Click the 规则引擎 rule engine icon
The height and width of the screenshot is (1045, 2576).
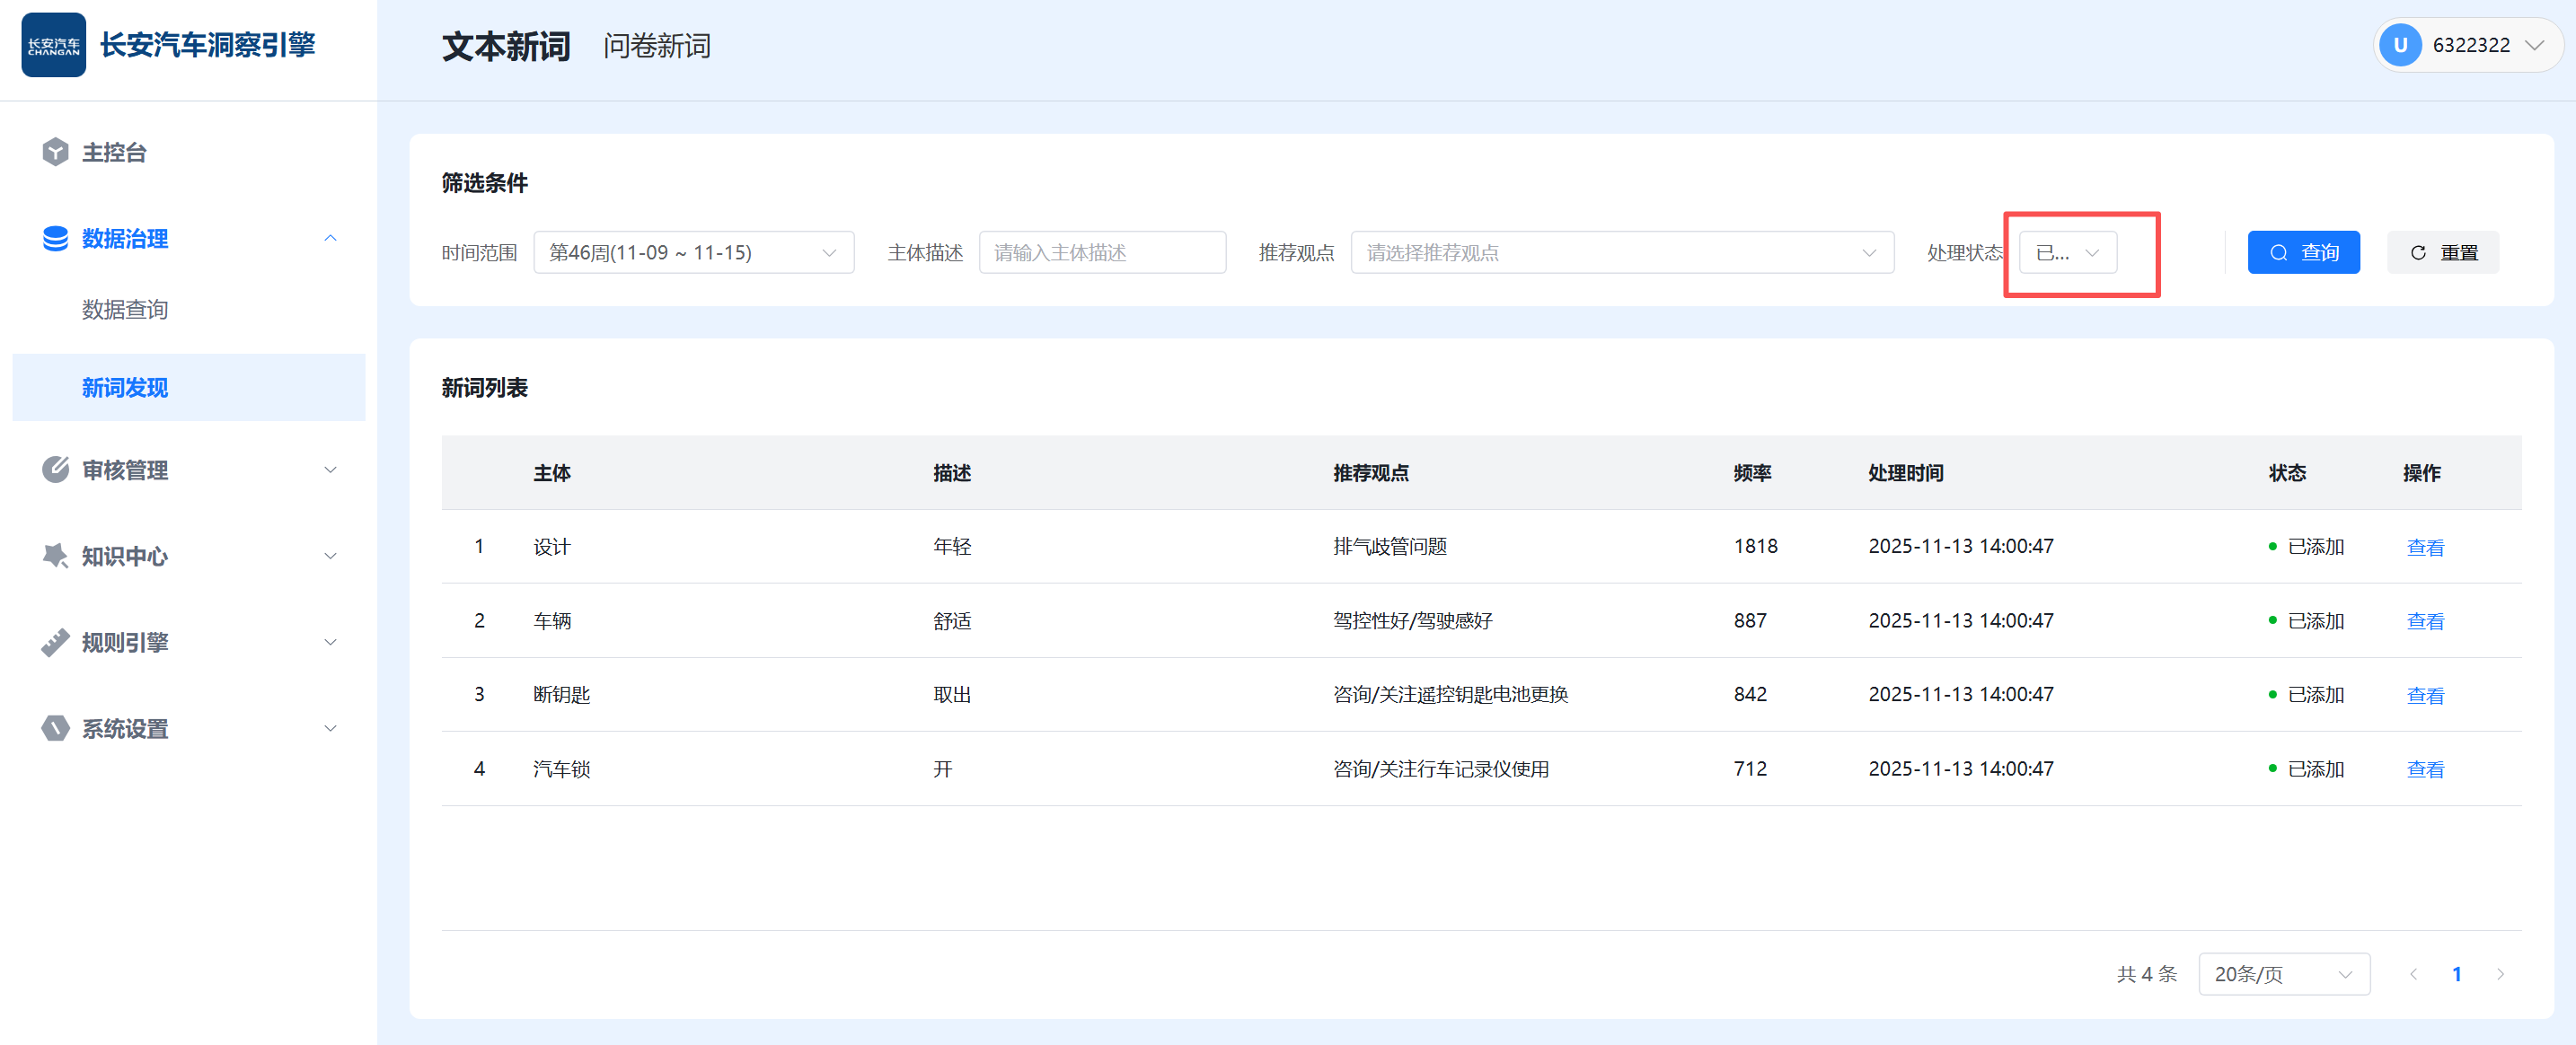(x=55, y=642)
